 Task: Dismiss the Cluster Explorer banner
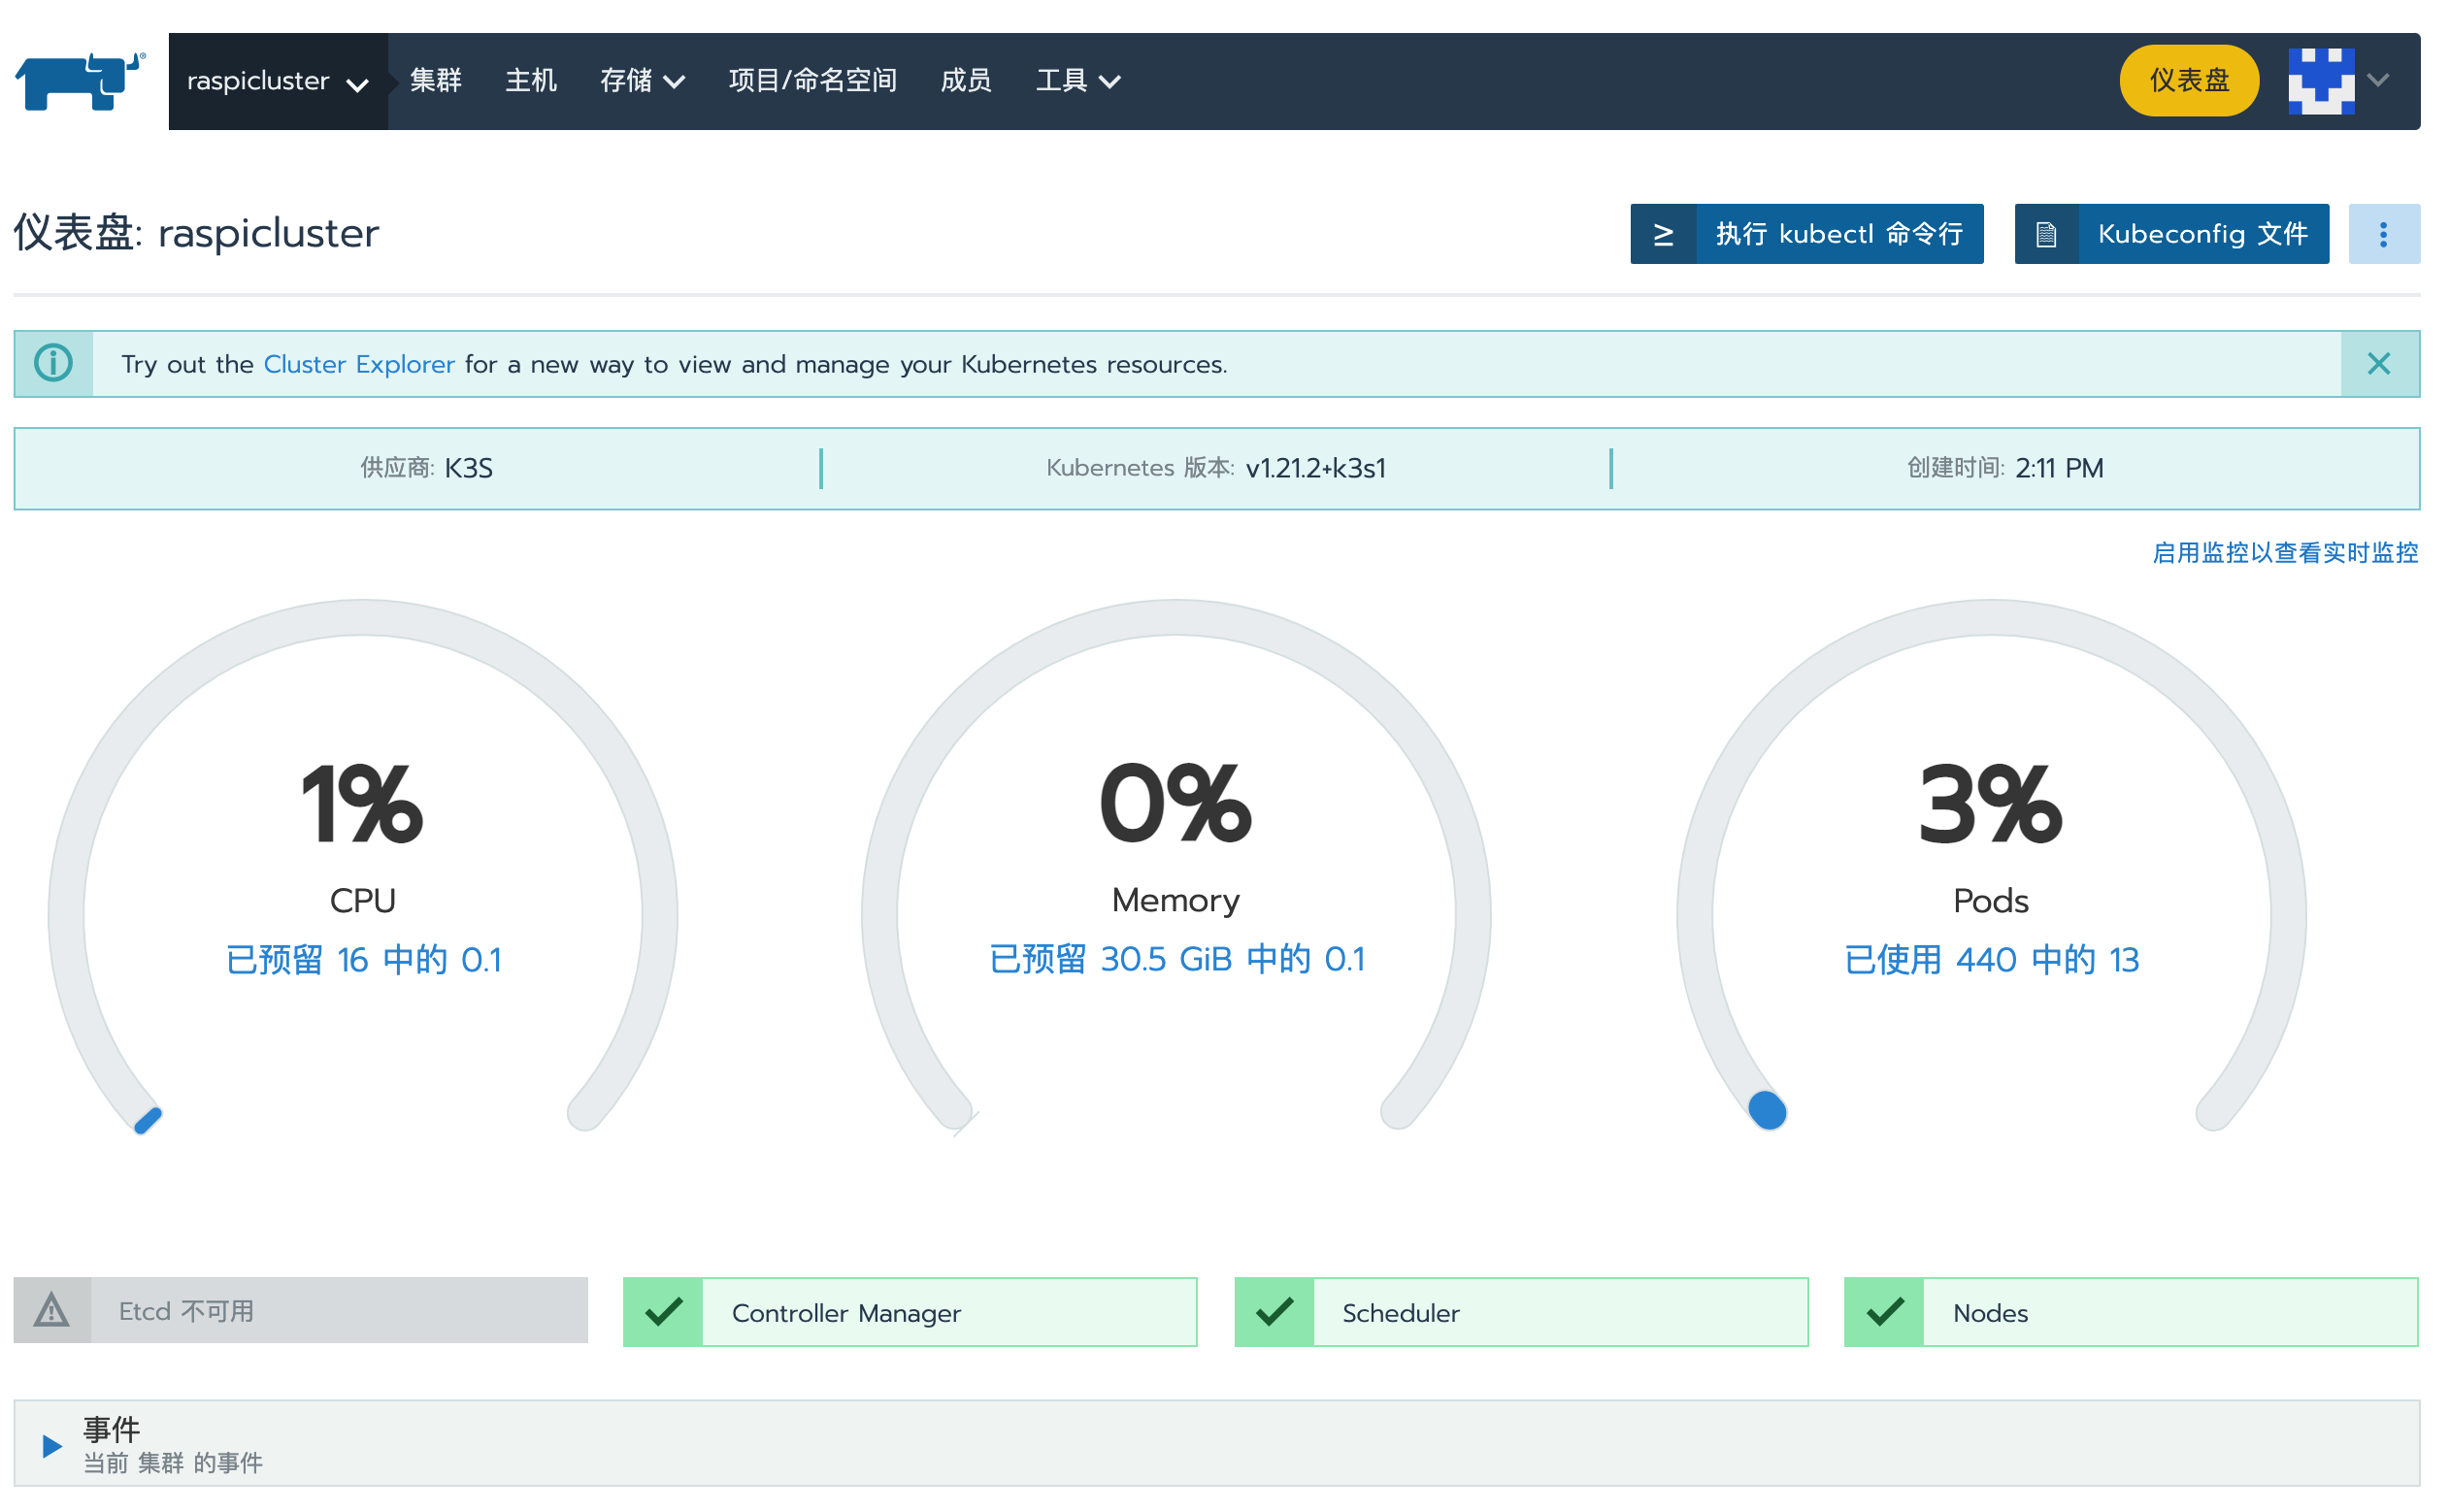pos(2378,363)
